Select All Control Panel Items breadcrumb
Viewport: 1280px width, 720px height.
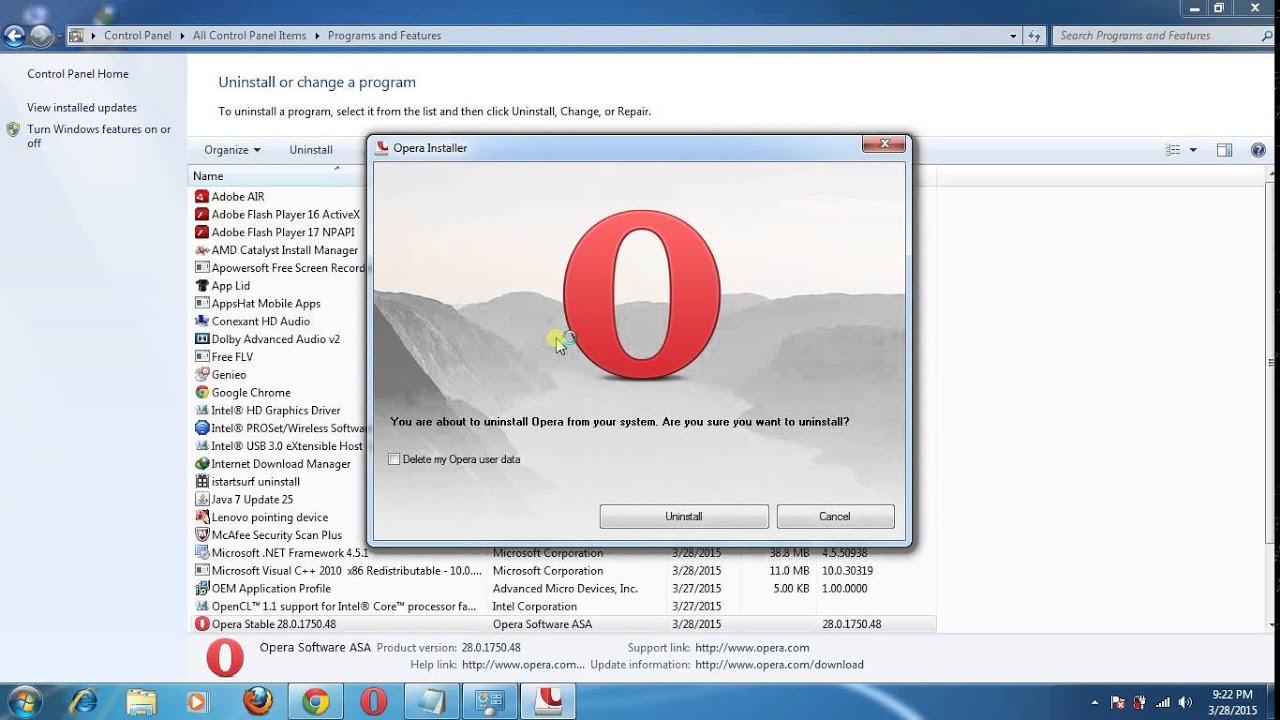click(x=250, y=36)
